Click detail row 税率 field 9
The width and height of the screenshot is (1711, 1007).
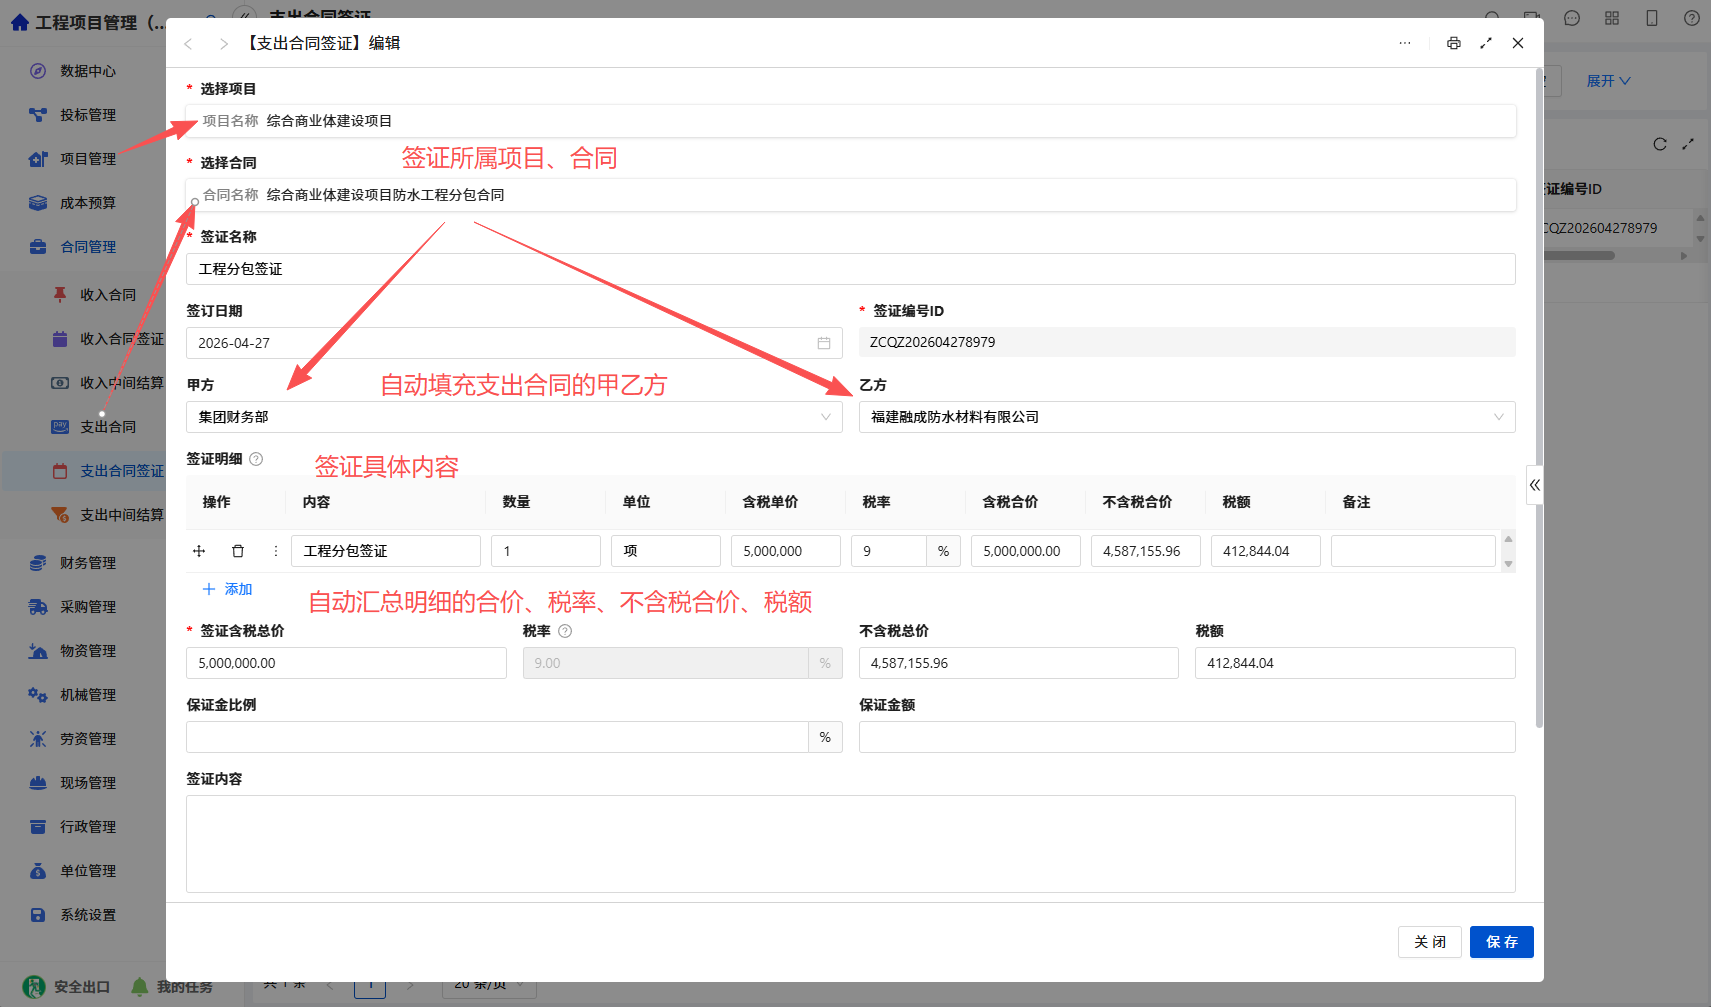[x=889, y=551]
